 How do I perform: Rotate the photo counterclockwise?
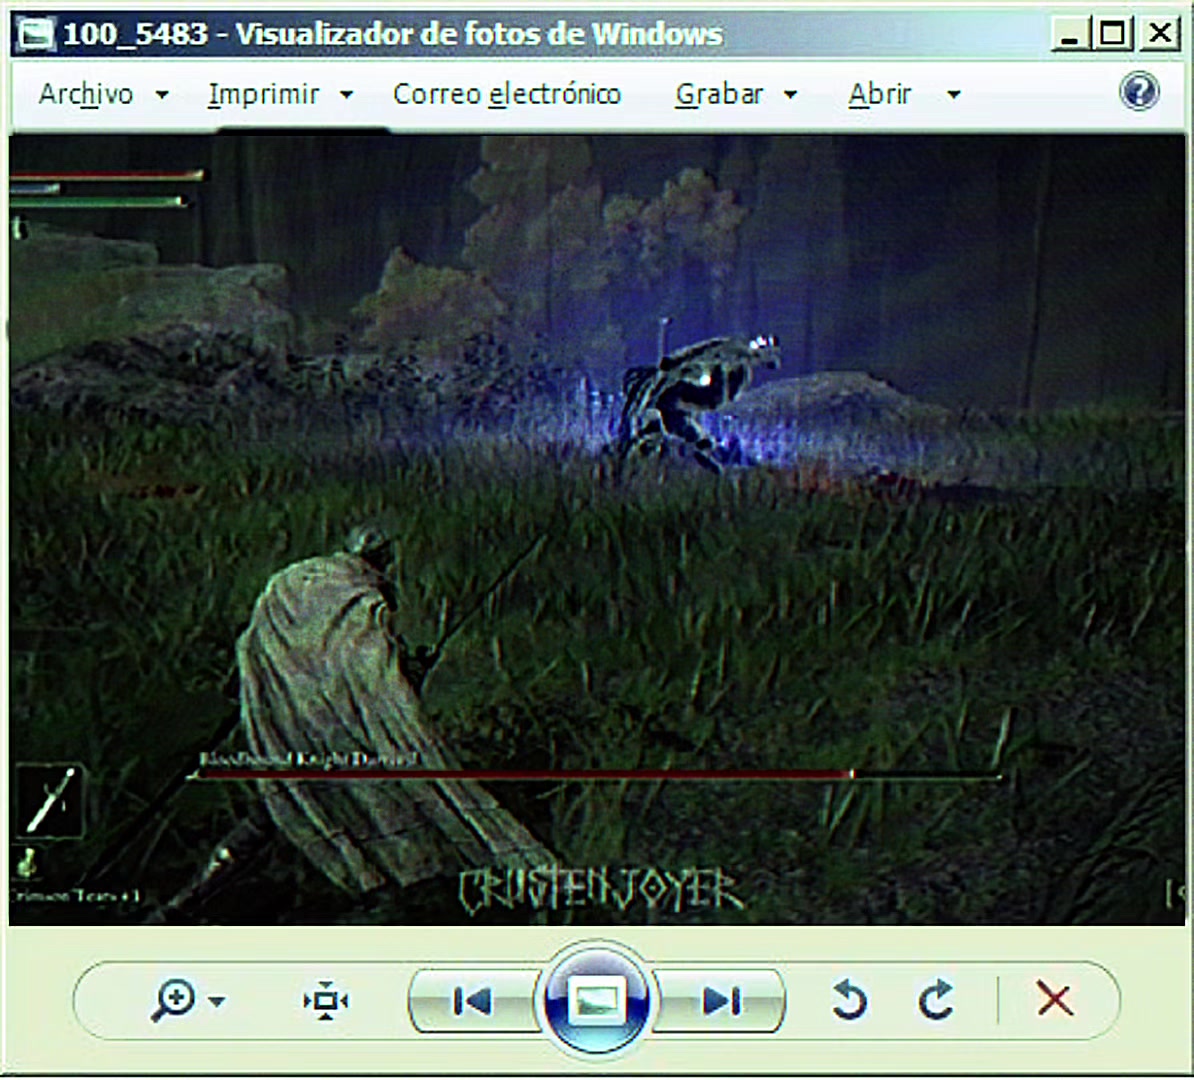point(849,1000)
